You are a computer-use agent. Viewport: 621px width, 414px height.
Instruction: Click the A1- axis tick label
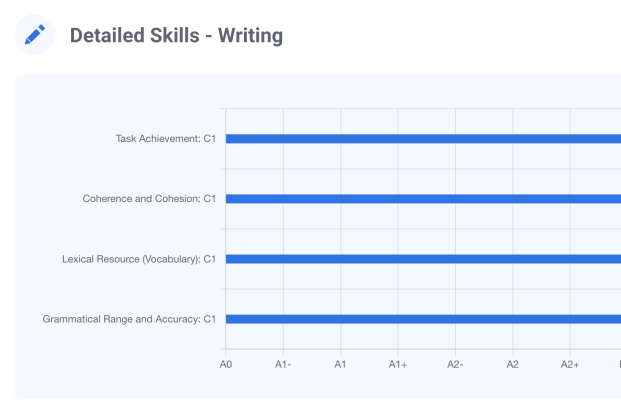(283, 365)
